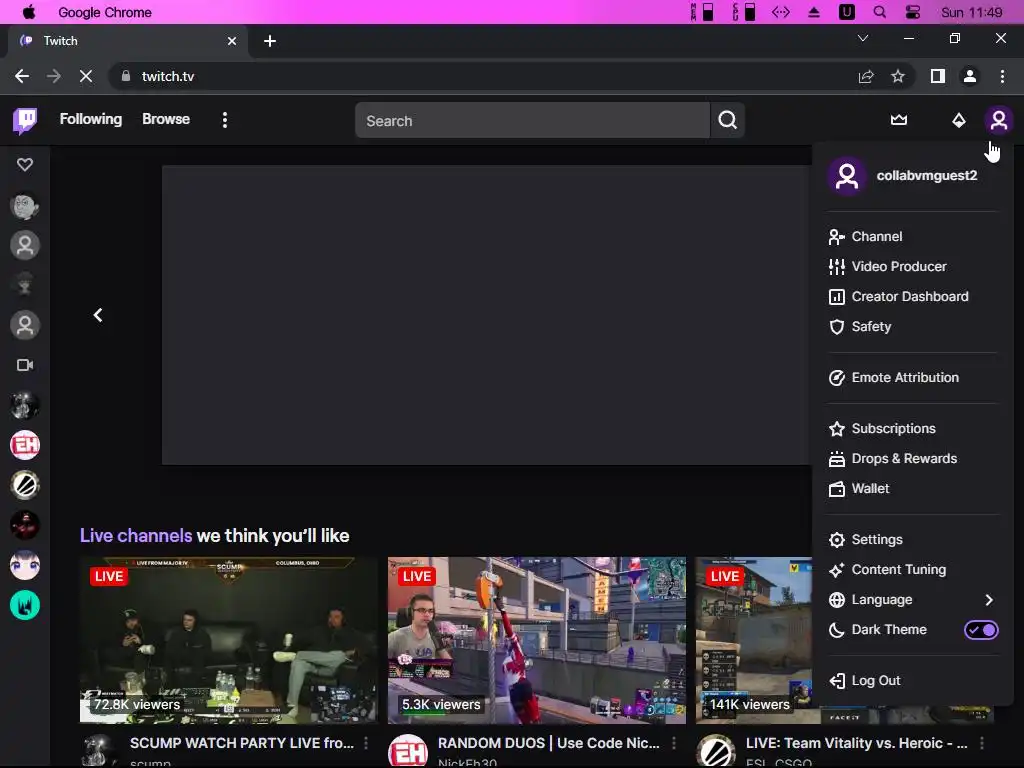Toggle the Dark Theme switch

click(981, 630)
